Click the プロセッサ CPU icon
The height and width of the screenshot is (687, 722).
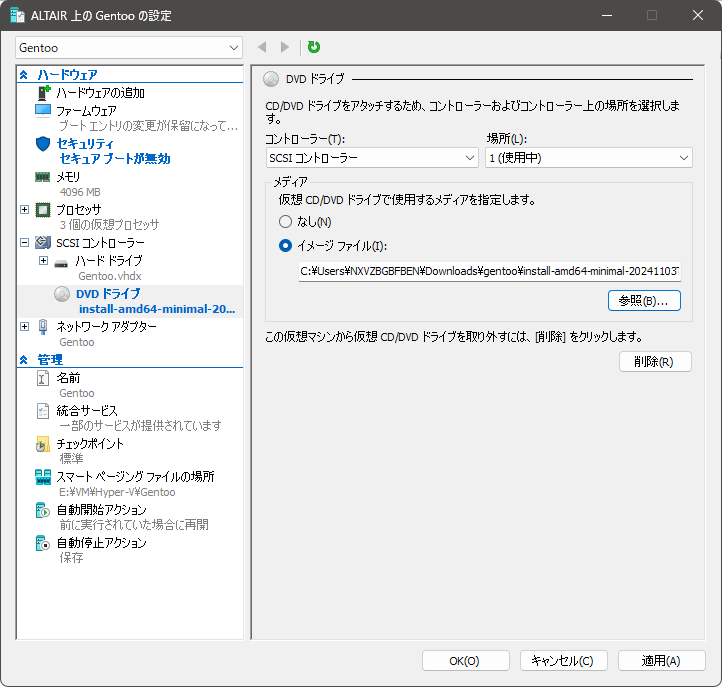(x=43, y=210)
